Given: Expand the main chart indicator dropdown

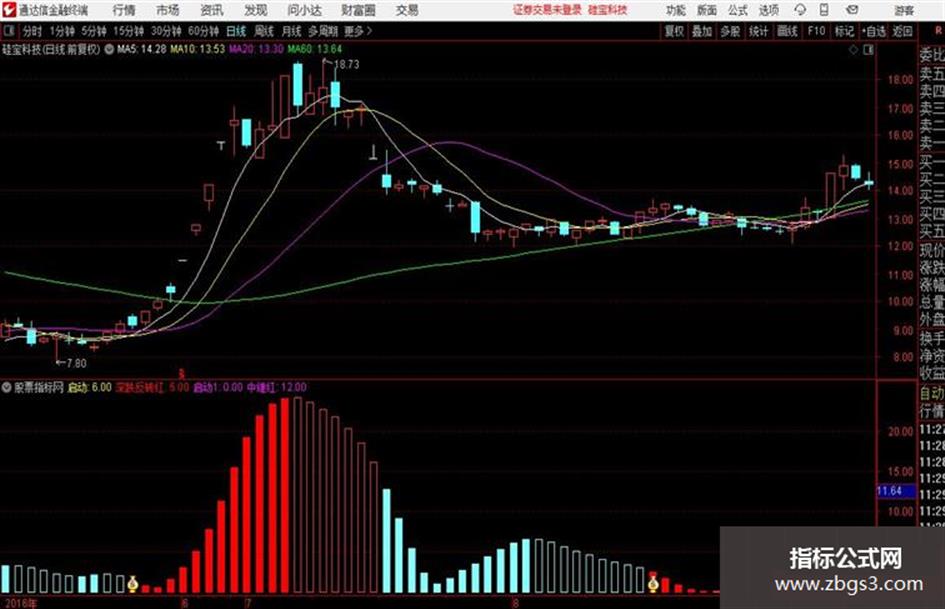Looking at the screenshot, I should tap(109, 49).
